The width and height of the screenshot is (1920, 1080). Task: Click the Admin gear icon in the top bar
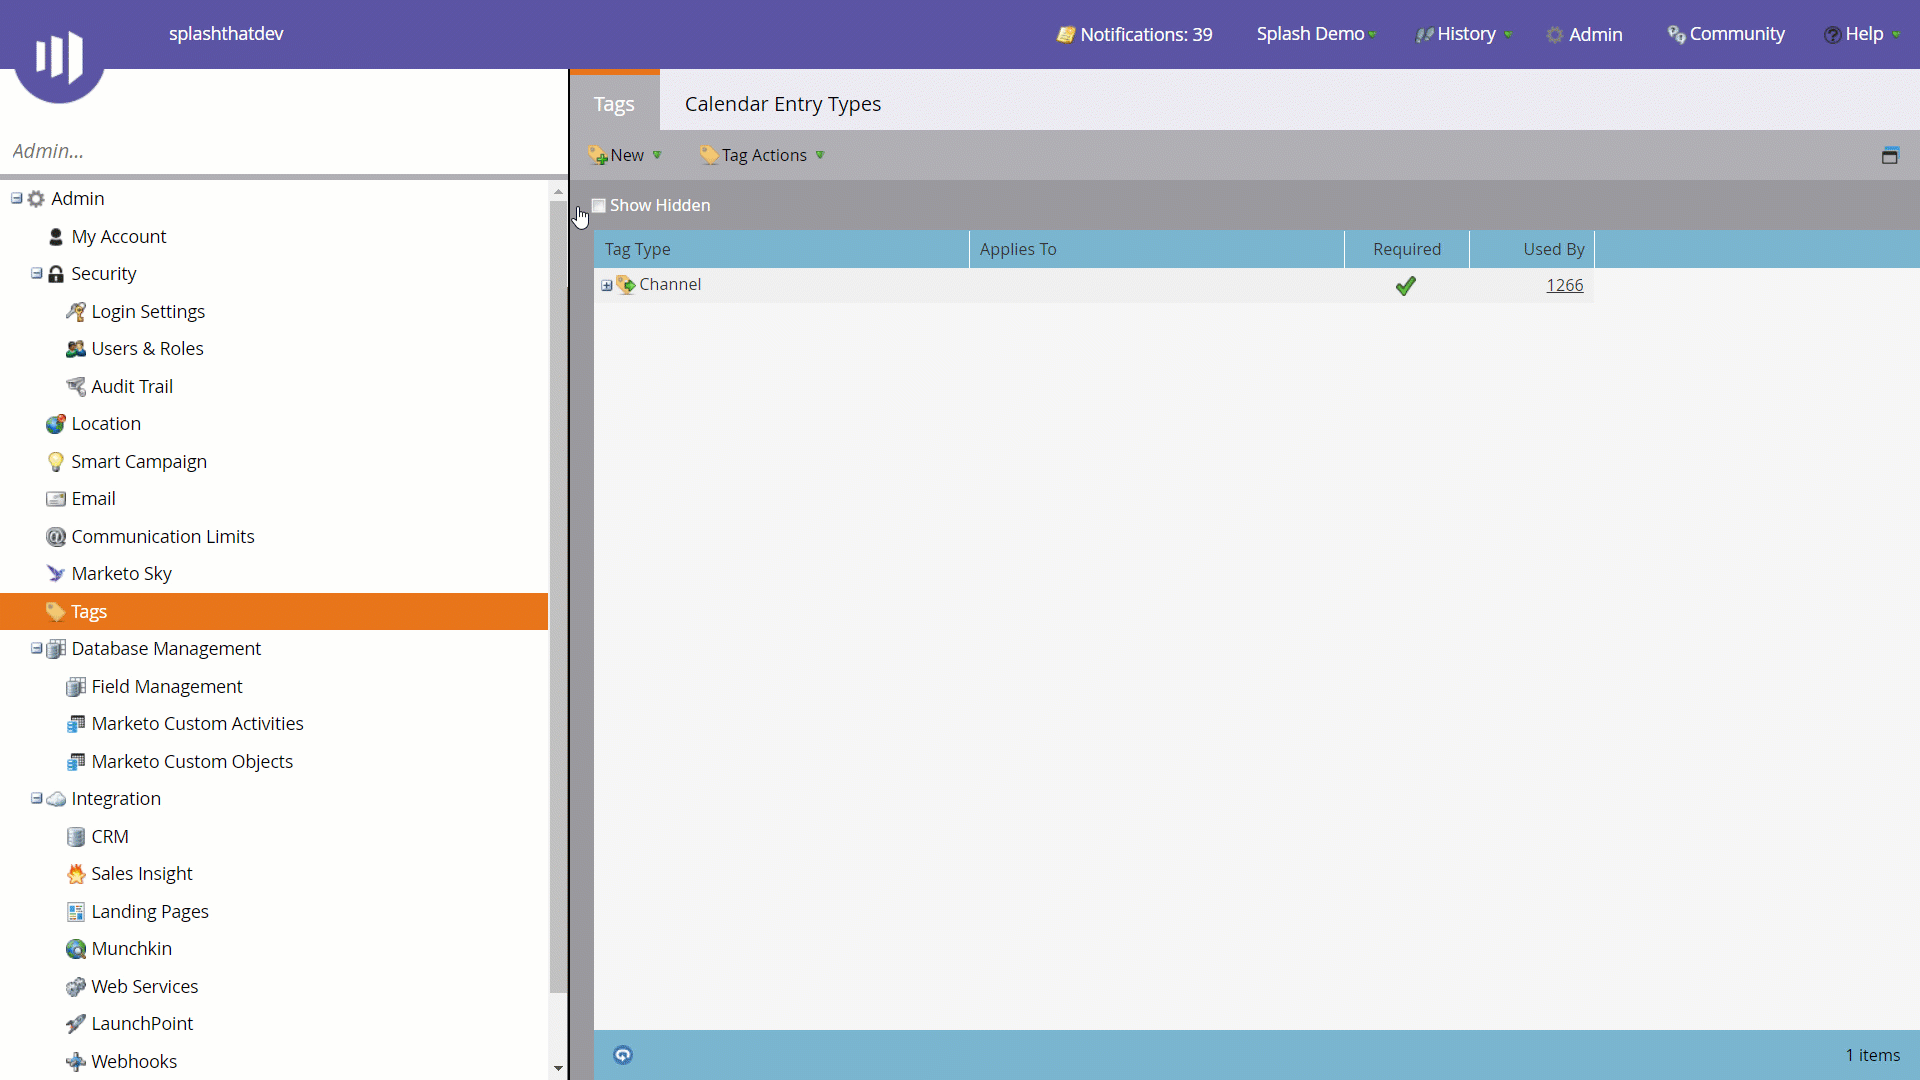tap(1555, 35)
